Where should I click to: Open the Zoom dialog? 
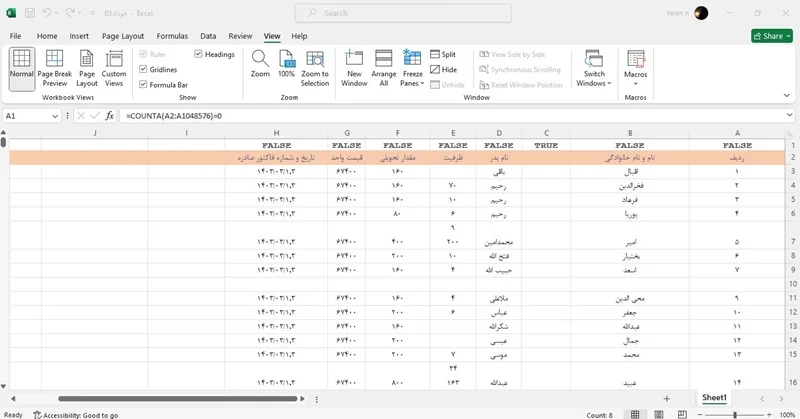pos(260,65)
